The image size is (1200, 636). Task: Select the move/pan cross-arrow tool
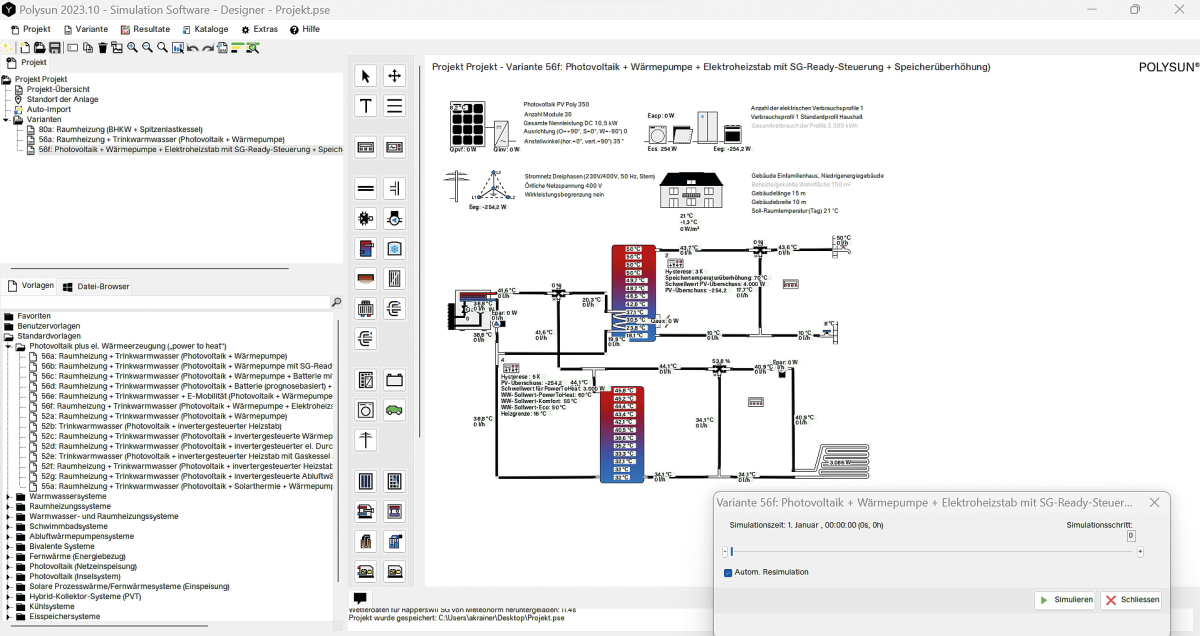[x=395, y=76]
